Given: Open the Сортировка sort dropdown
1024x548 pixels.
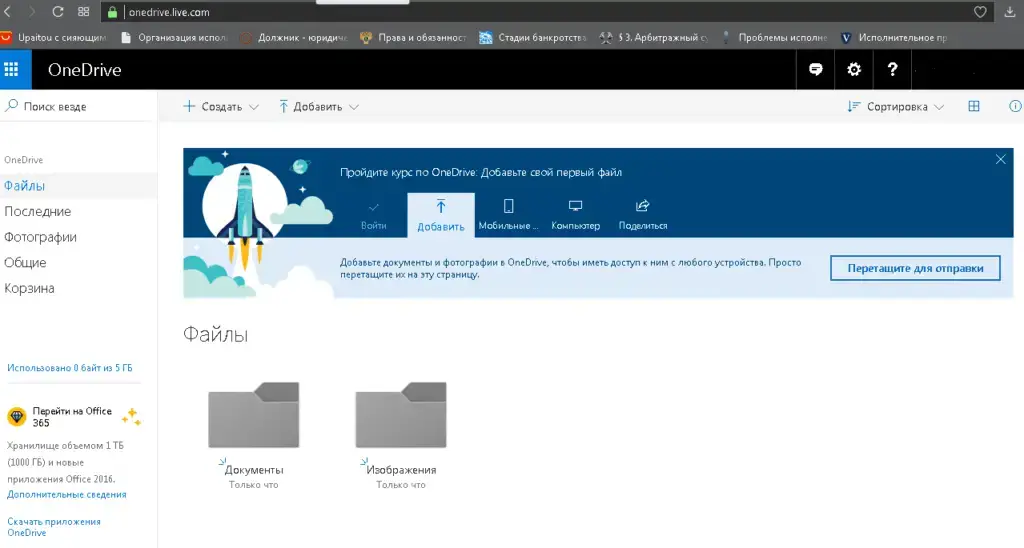Looking at the screenshot, I should point(895,107).
